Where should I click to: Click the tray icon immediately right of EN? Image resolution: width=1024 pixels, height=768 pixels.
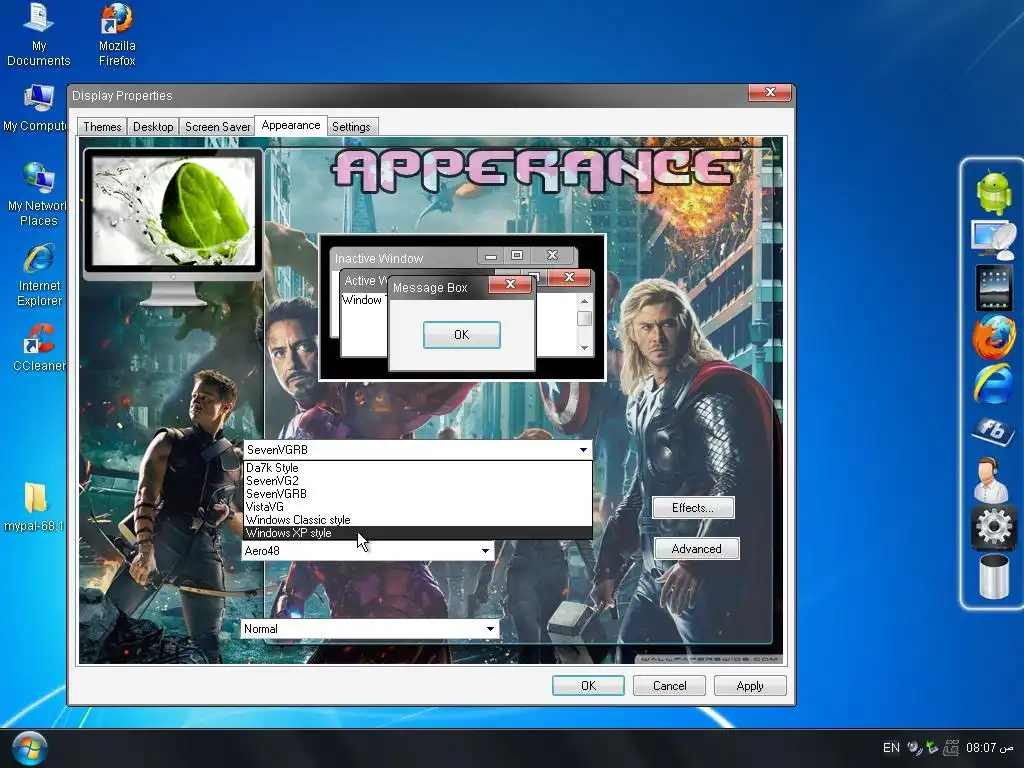pyautogui.click(x=914, y=748)
